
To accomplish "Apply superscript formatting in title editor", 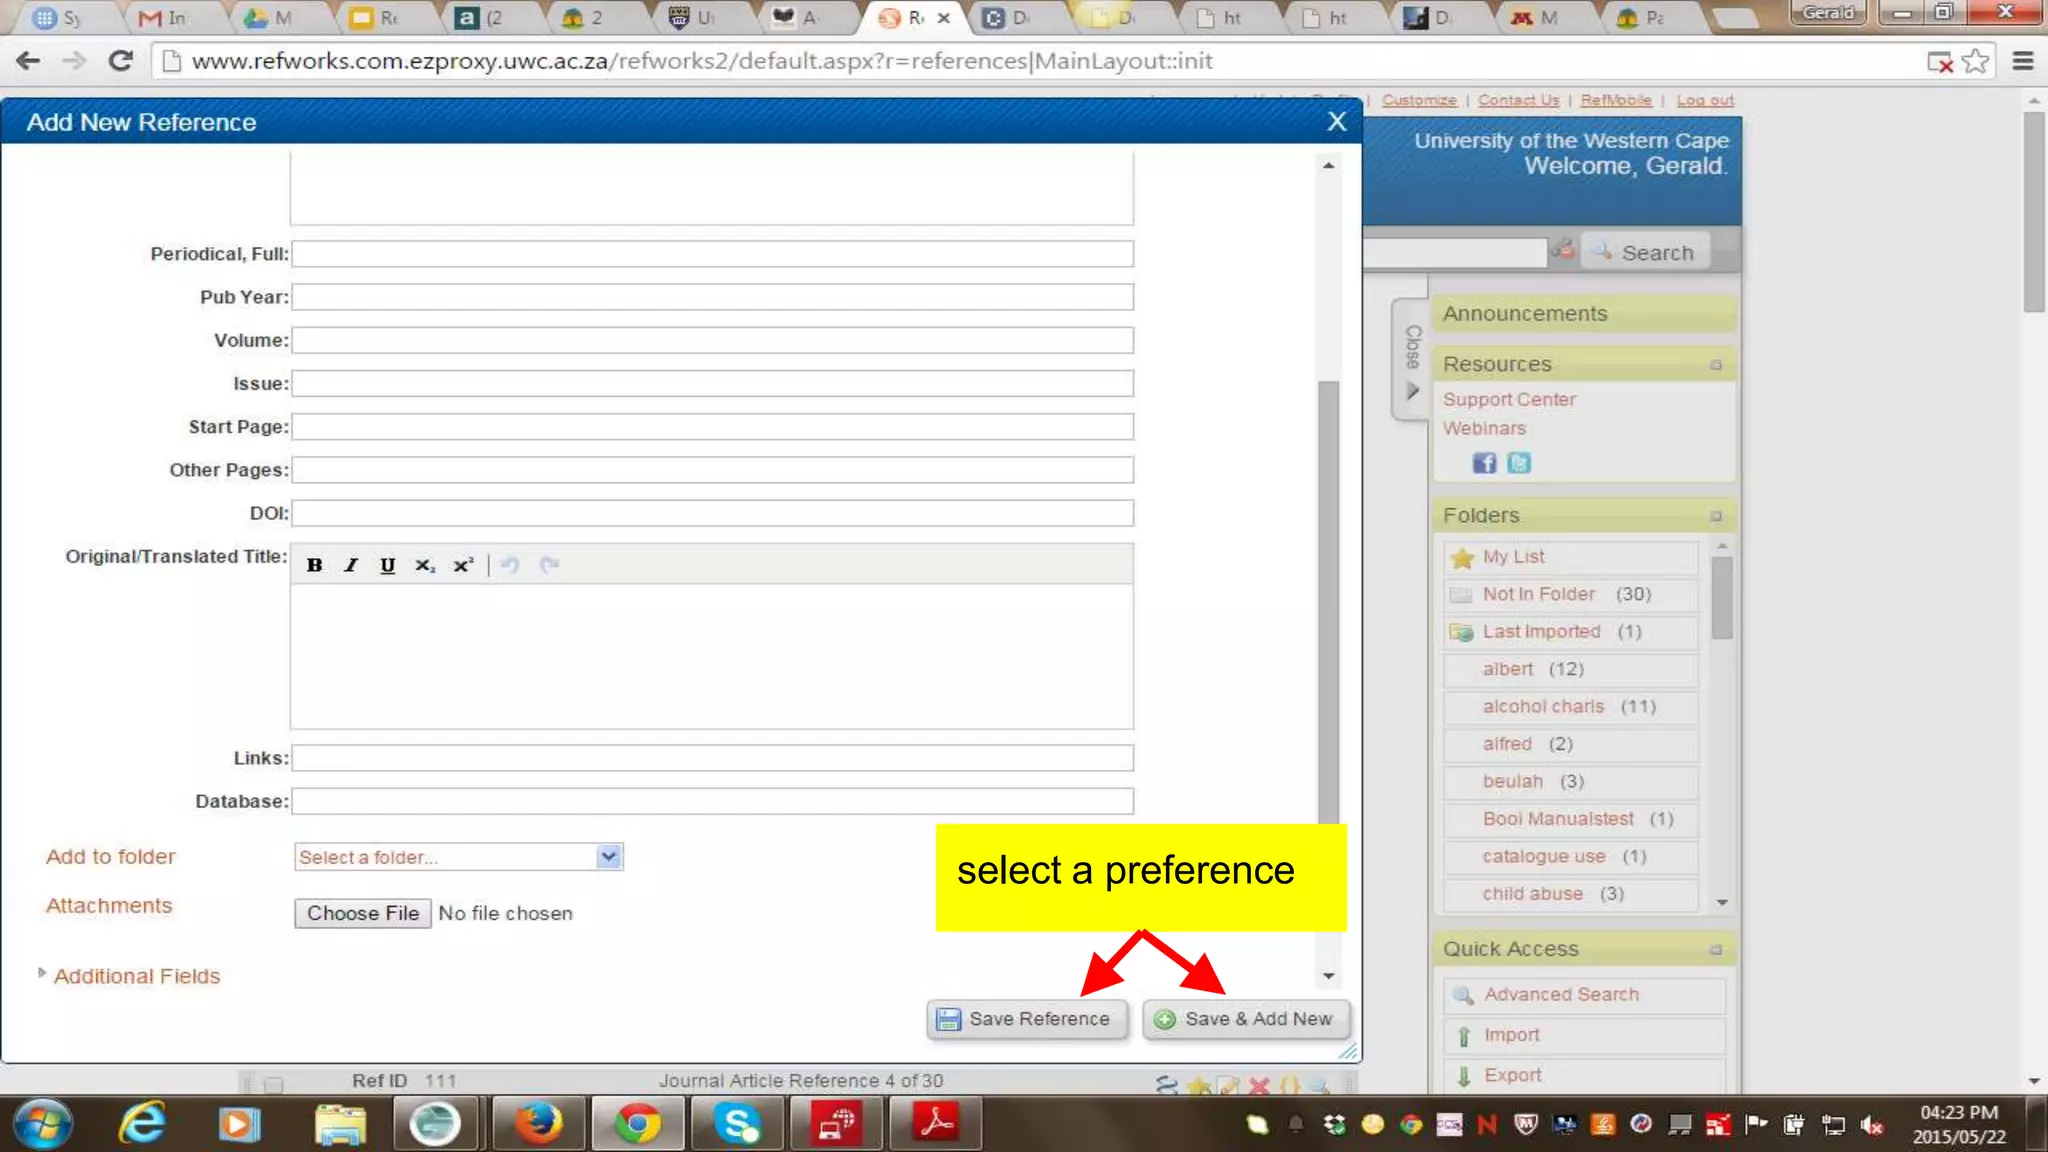I will [x=463, y=565].
